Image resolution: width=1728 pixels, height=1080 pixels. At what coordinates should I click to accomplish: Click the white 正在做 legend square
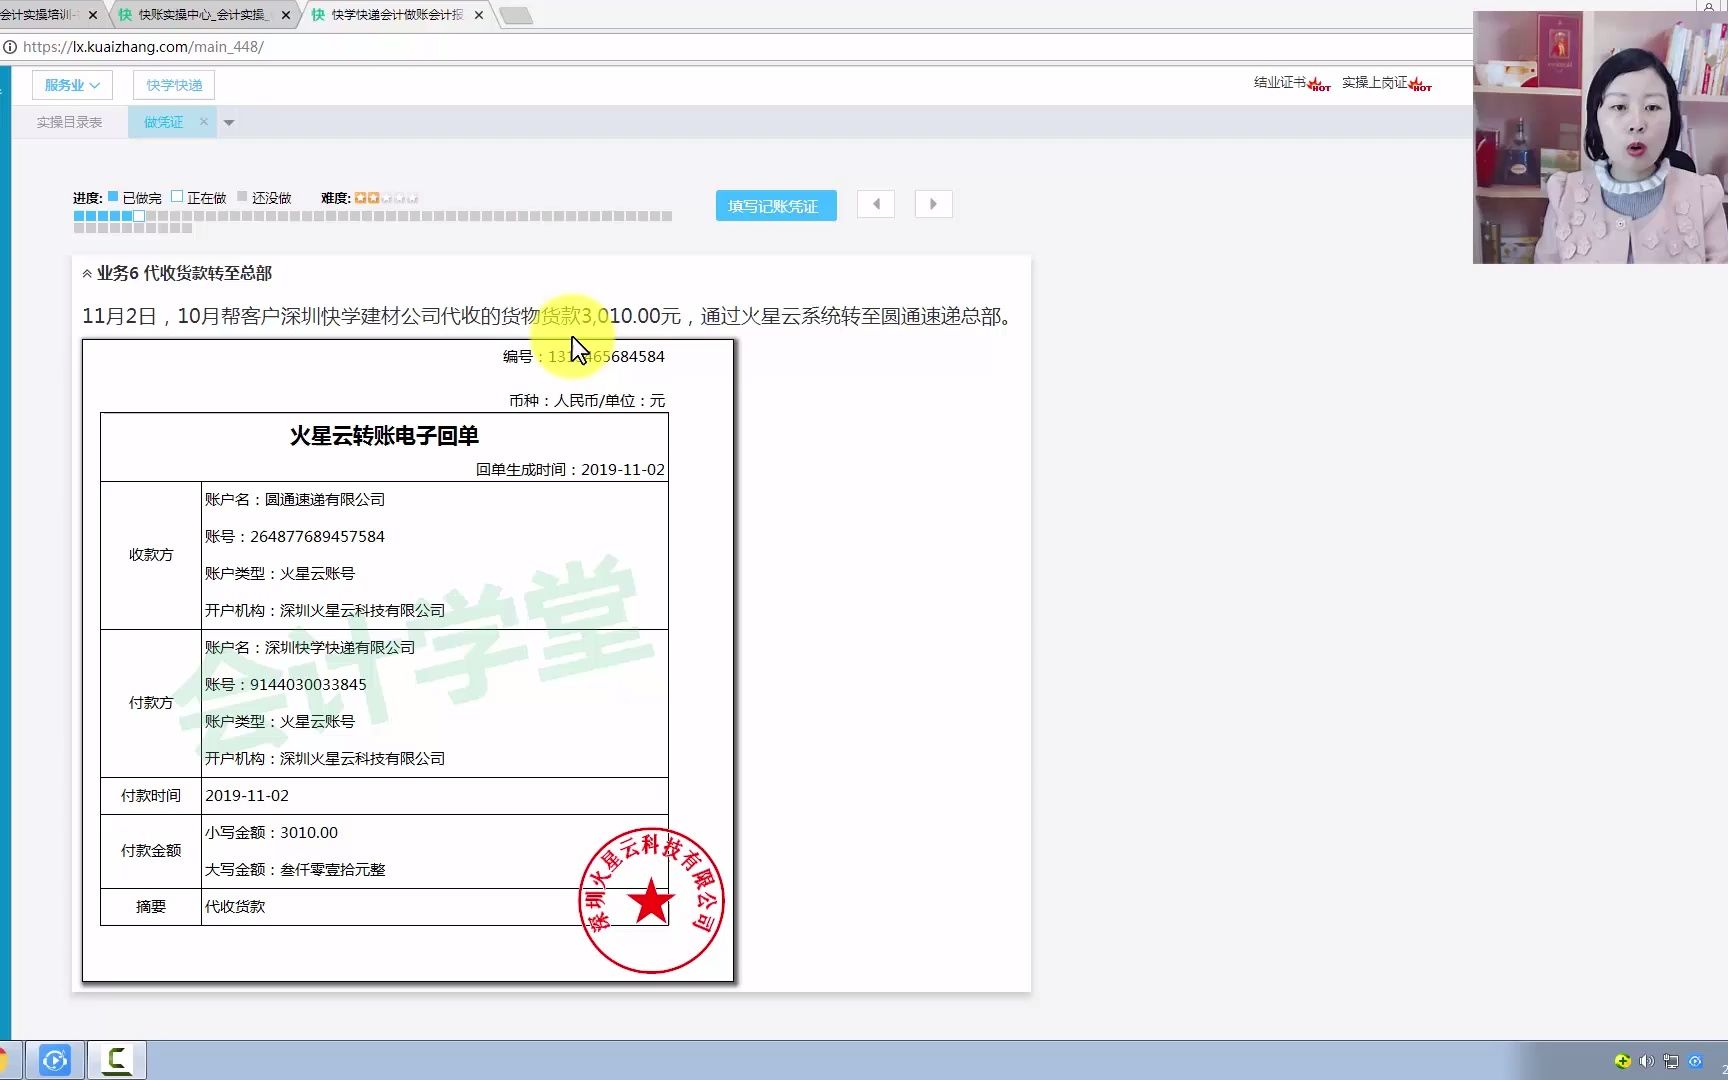tap(177, 197)
